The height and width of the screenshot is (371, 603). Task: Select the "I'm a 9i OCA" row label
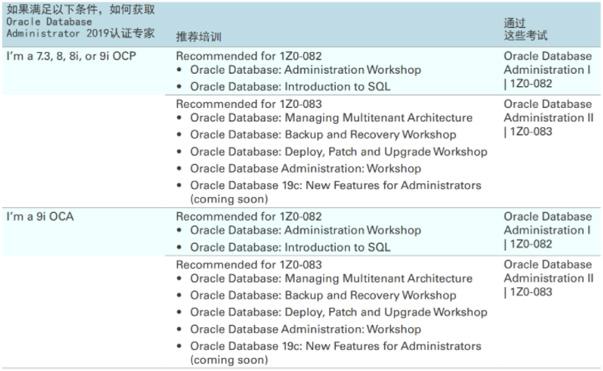40,216
